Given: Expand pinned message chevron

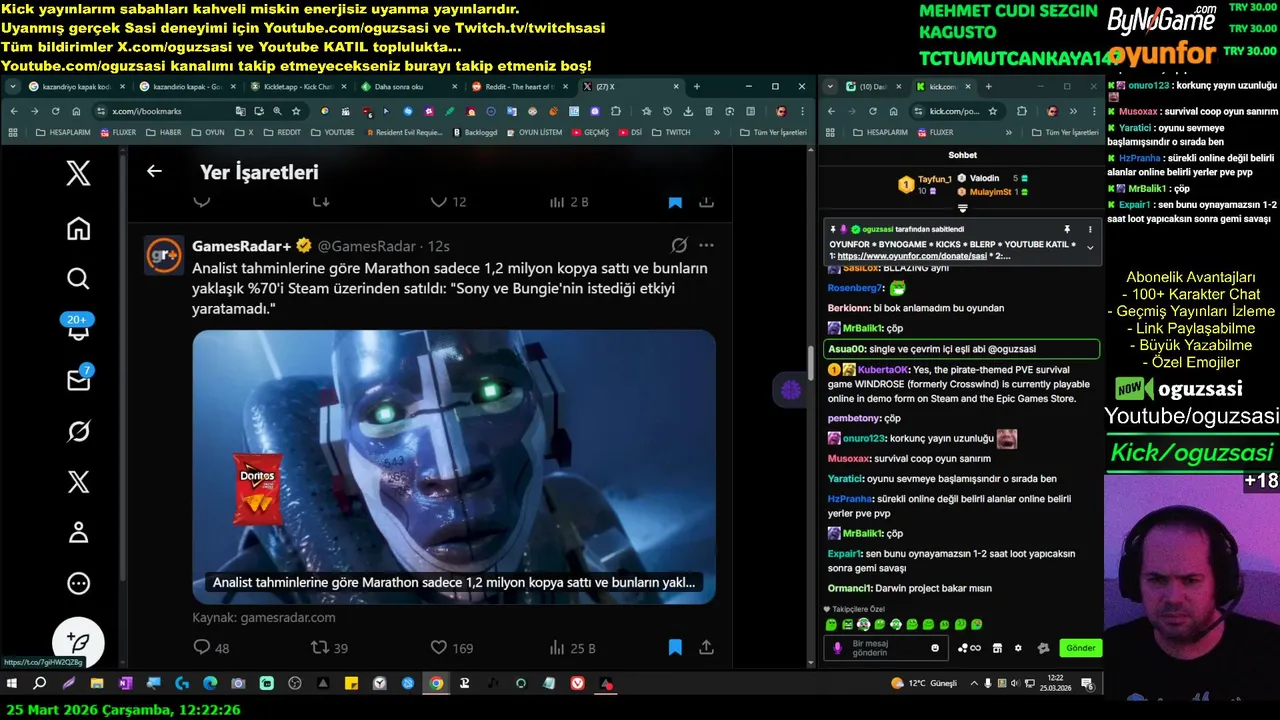Looking at the screenshot, I should pos(1090,248).
